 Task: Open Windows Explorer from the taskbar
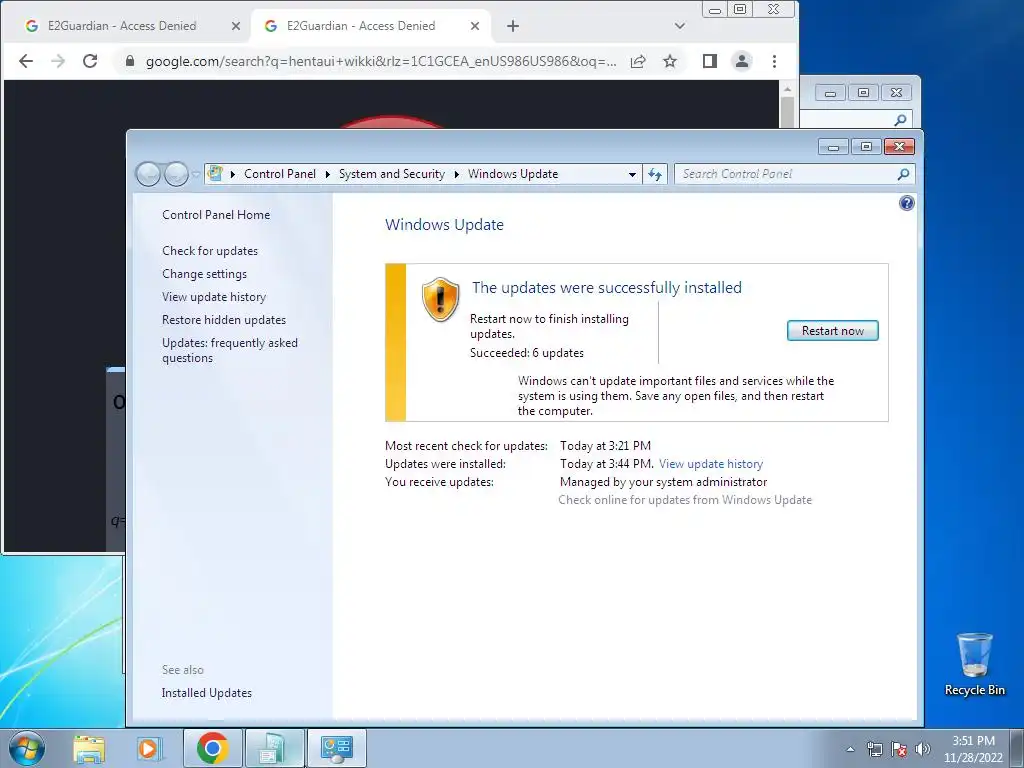89,748
